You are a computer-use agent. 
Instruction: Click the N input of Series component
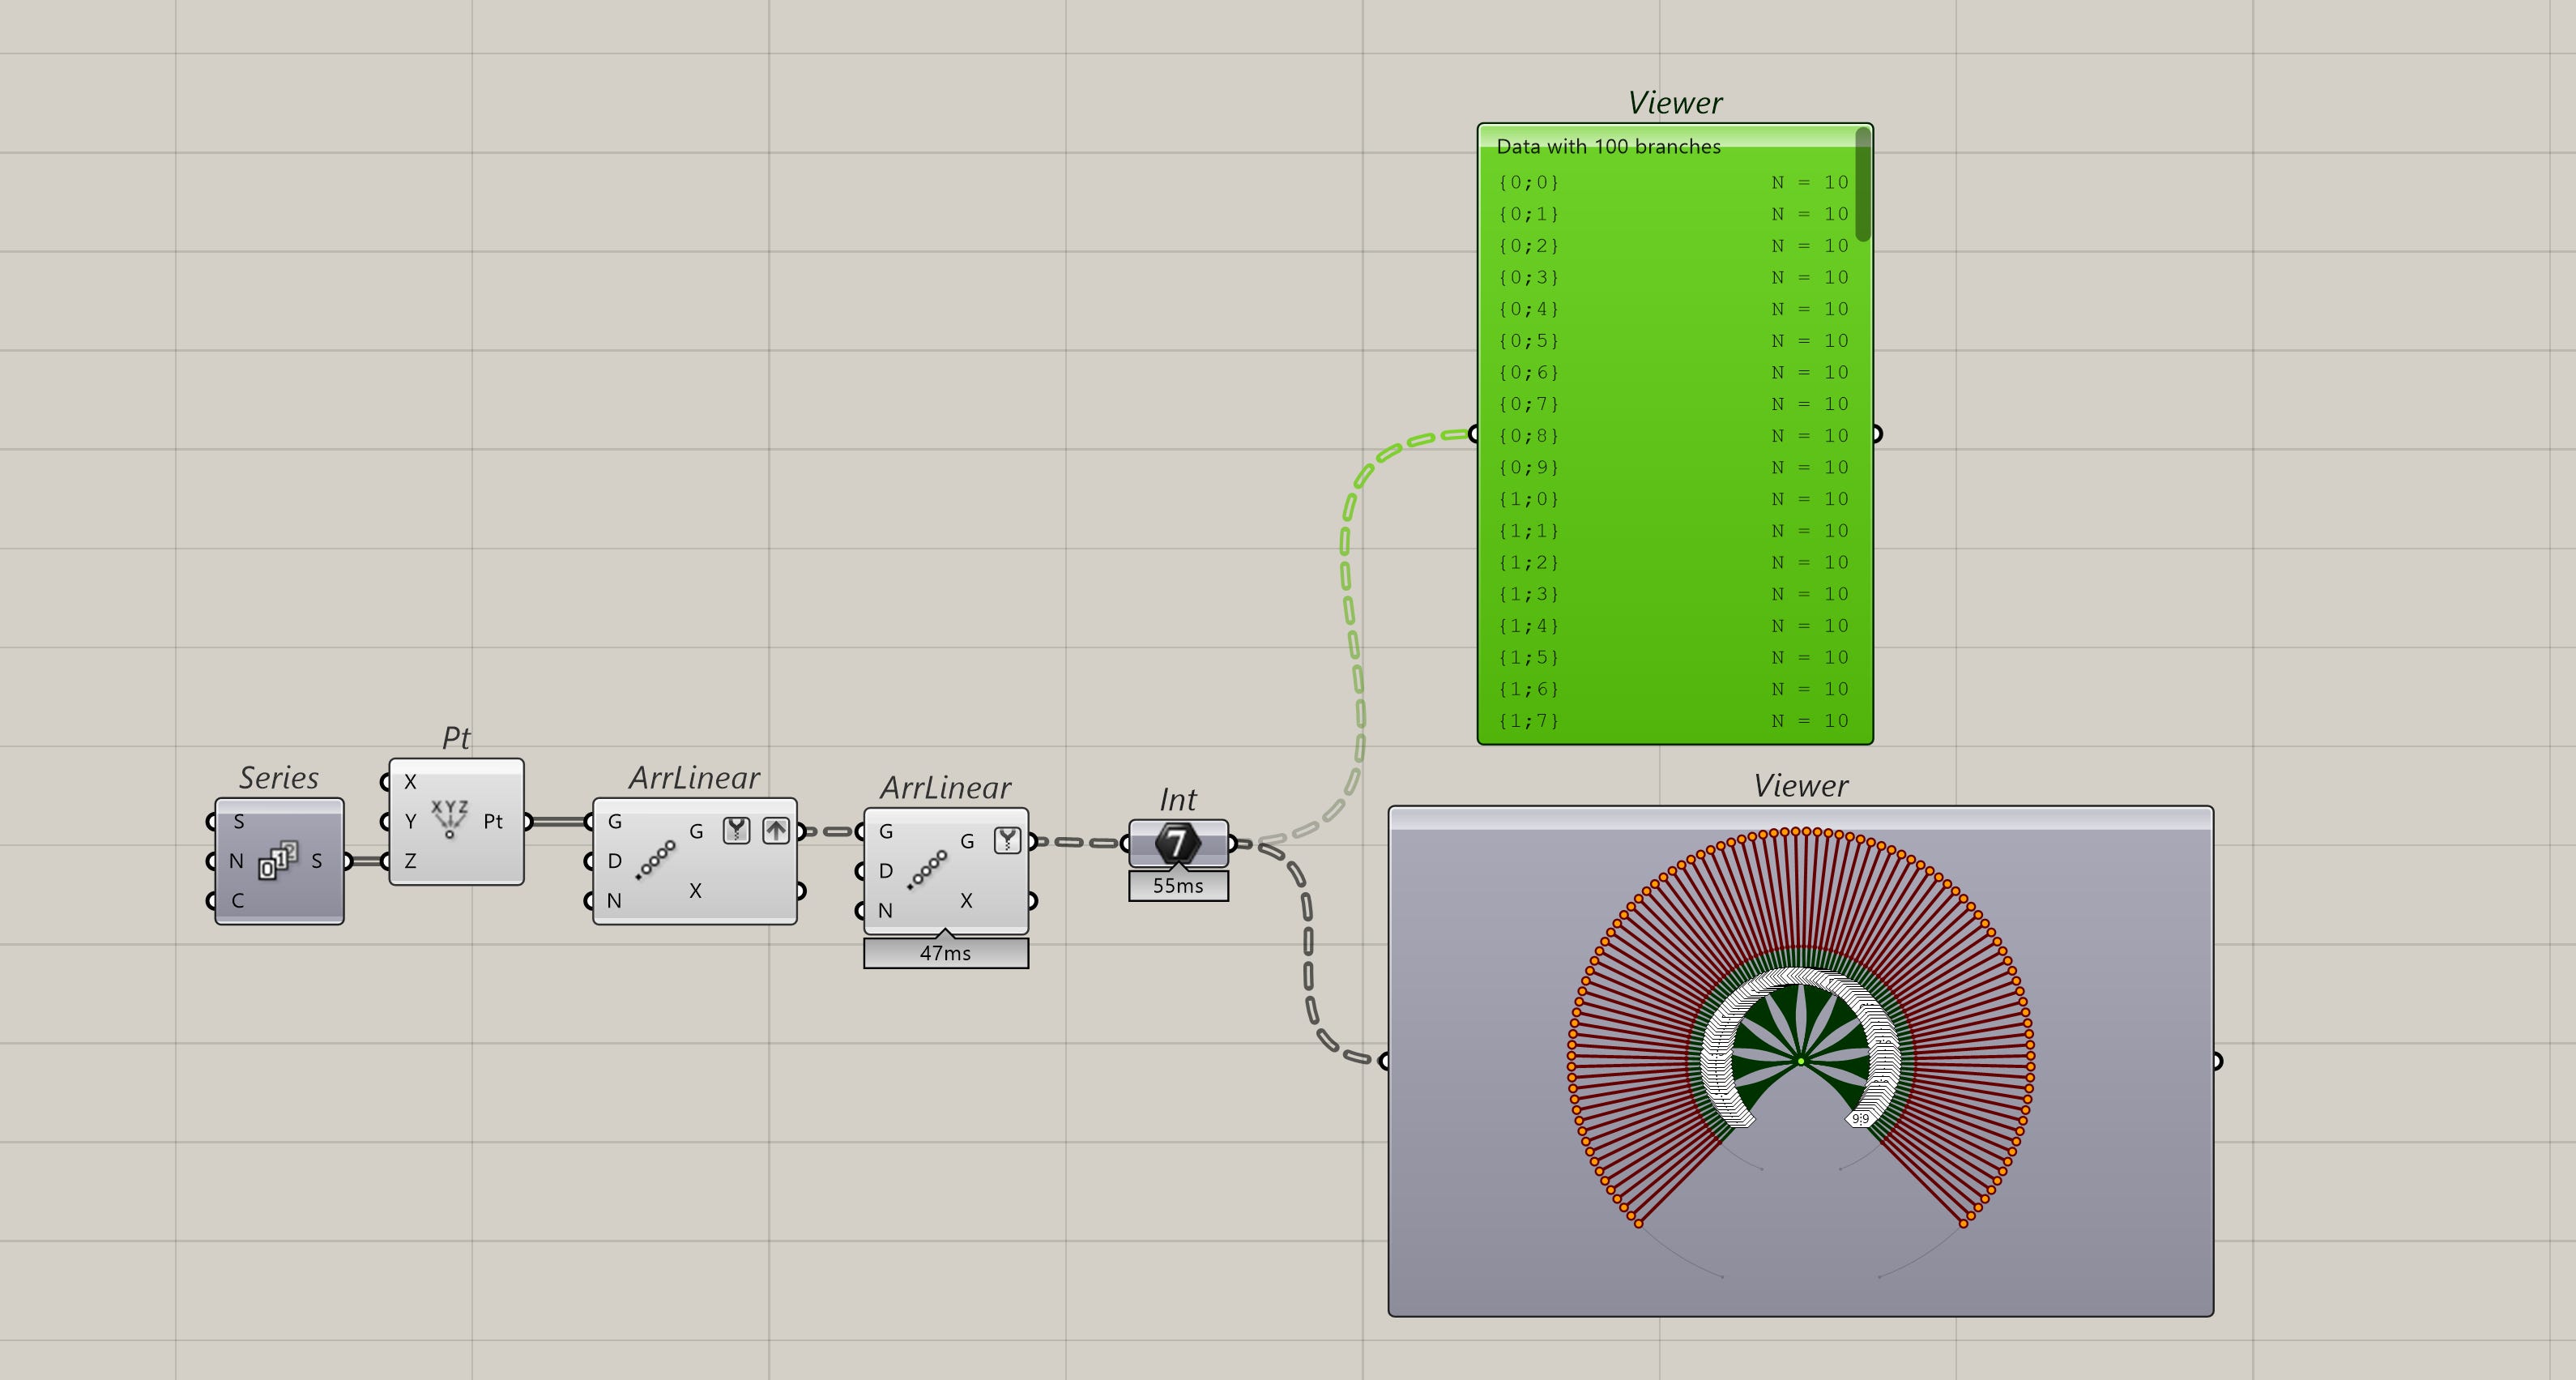(236, 861)
